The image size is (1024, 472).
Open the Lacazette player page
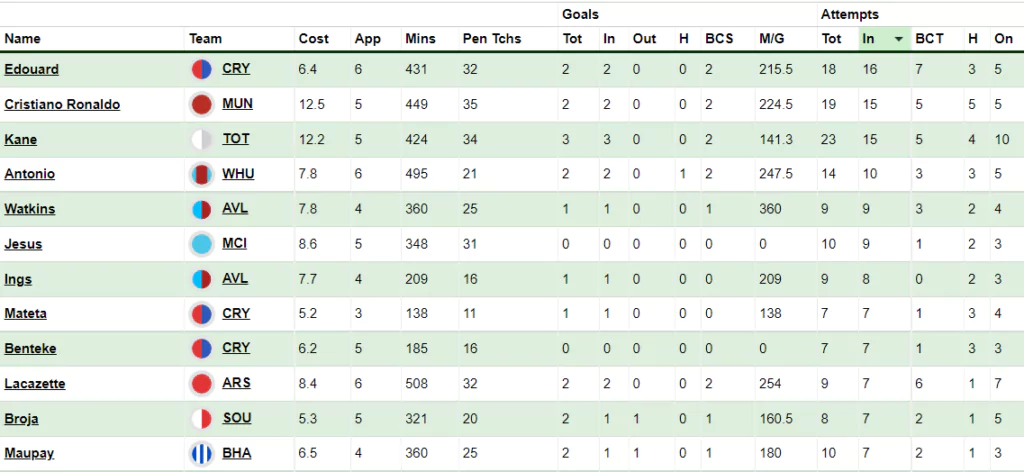click(x=35, y=383)
